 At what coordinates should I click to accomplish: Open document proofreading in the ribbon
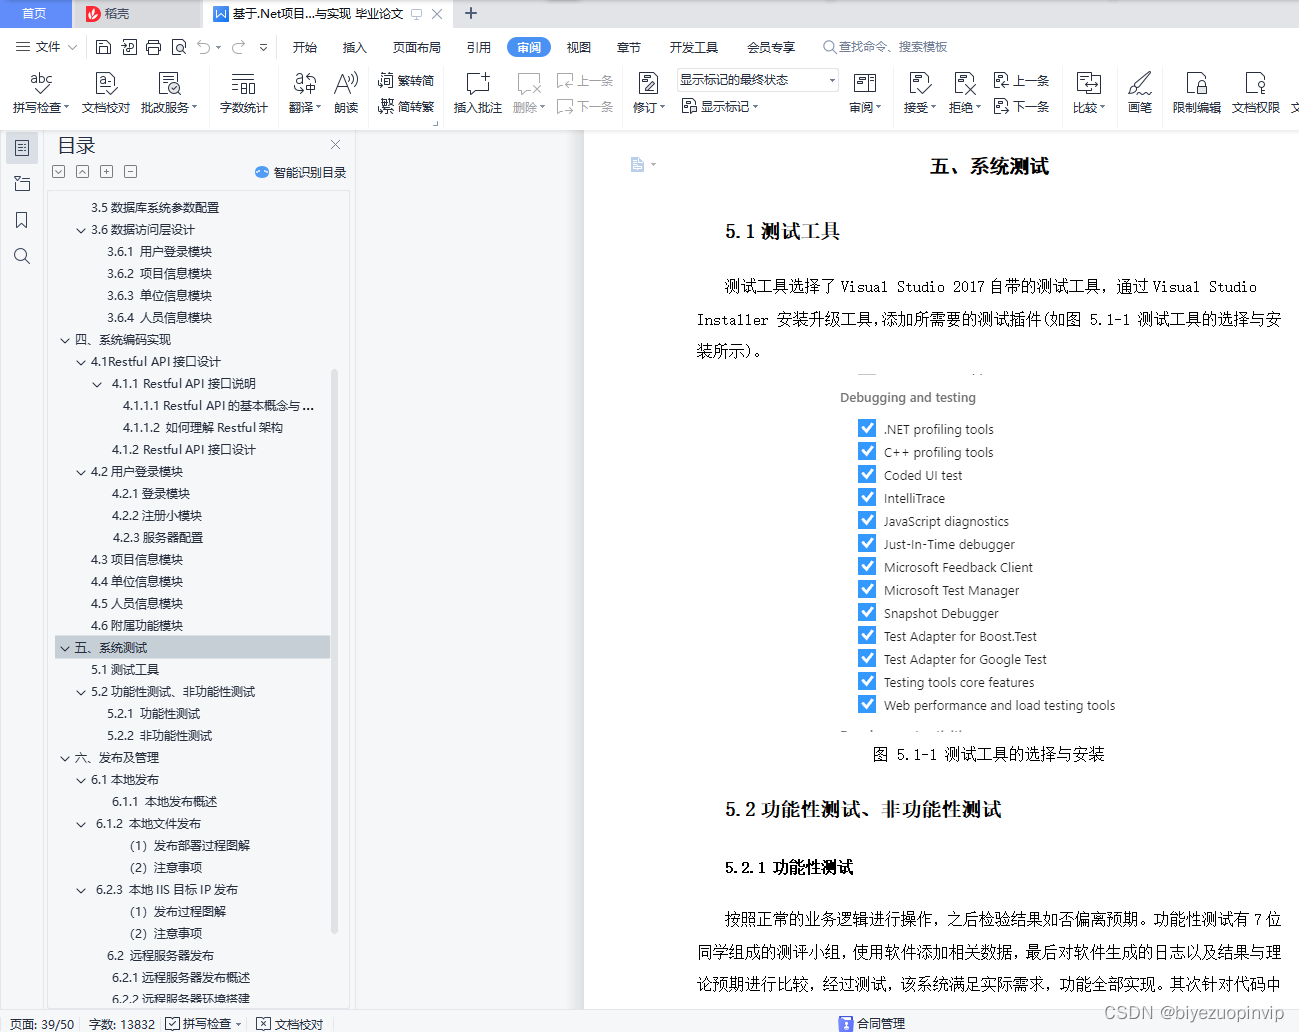coord(106,92)
